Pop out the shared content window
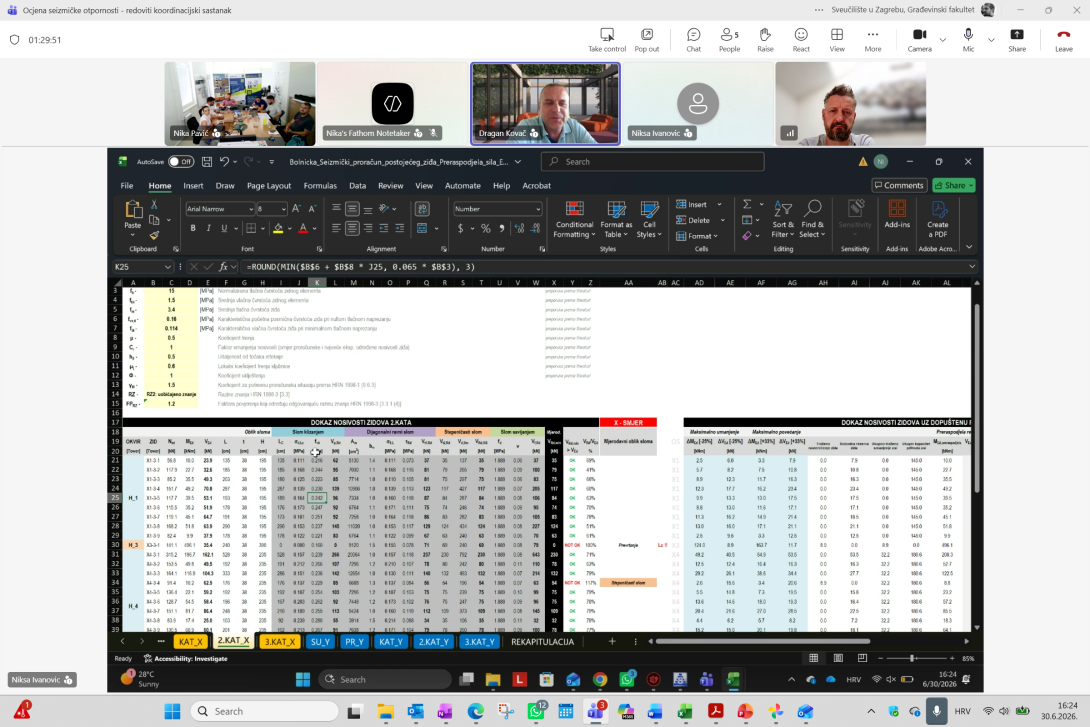The width and height of the screenshot is (1090, 727). click(646, 40)
